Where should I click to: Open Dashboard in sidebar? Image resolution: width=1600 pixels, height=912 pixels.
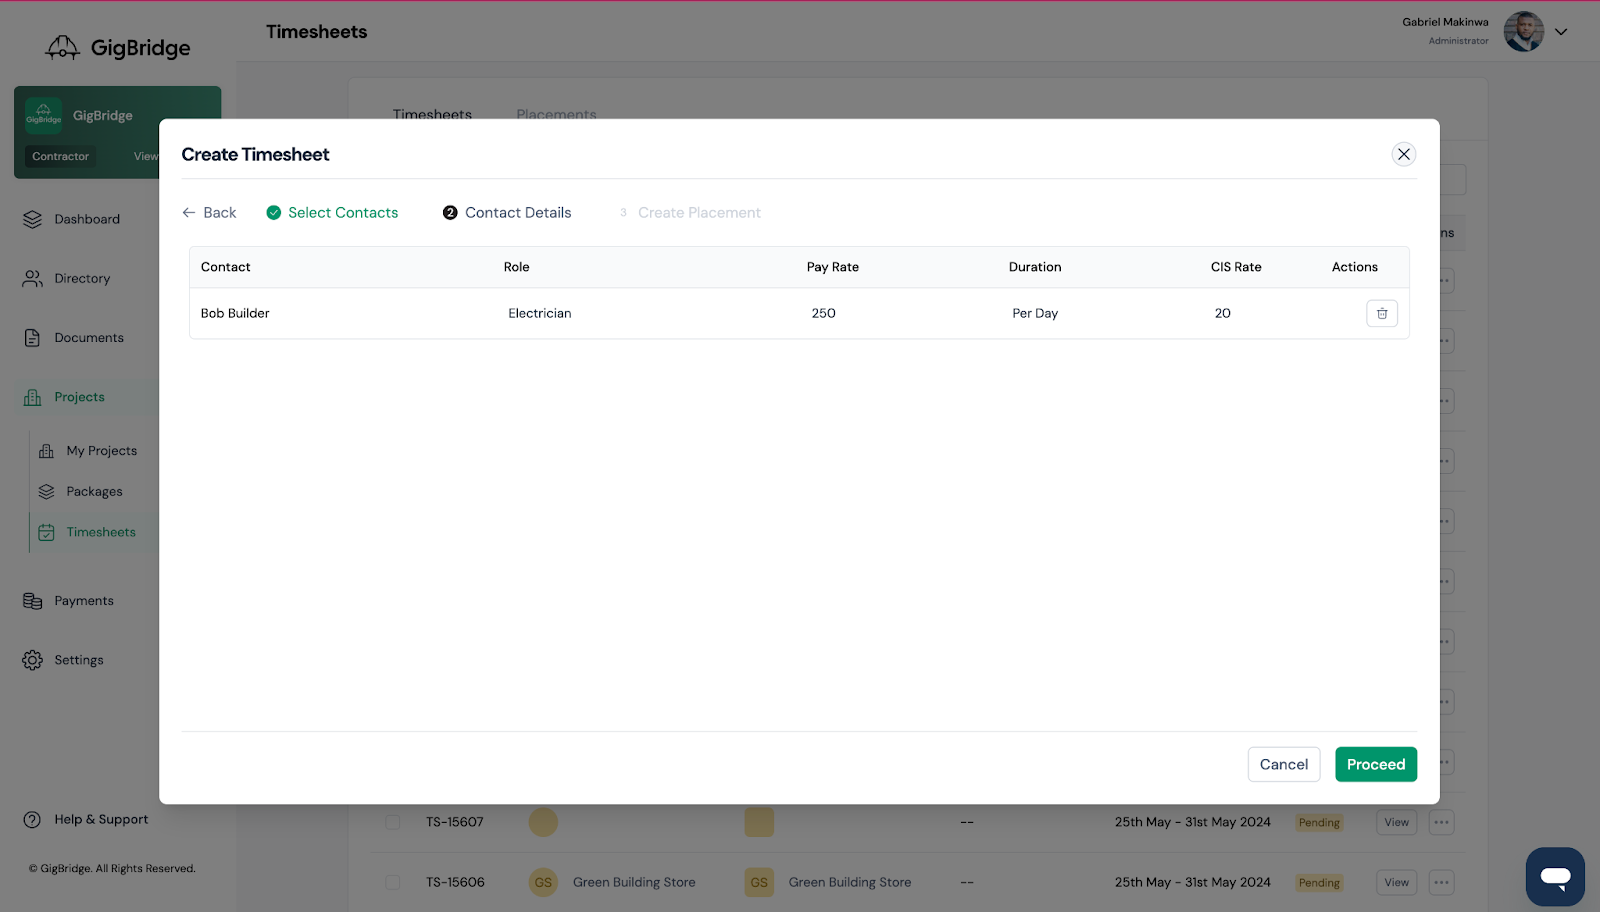click(87, 219)
